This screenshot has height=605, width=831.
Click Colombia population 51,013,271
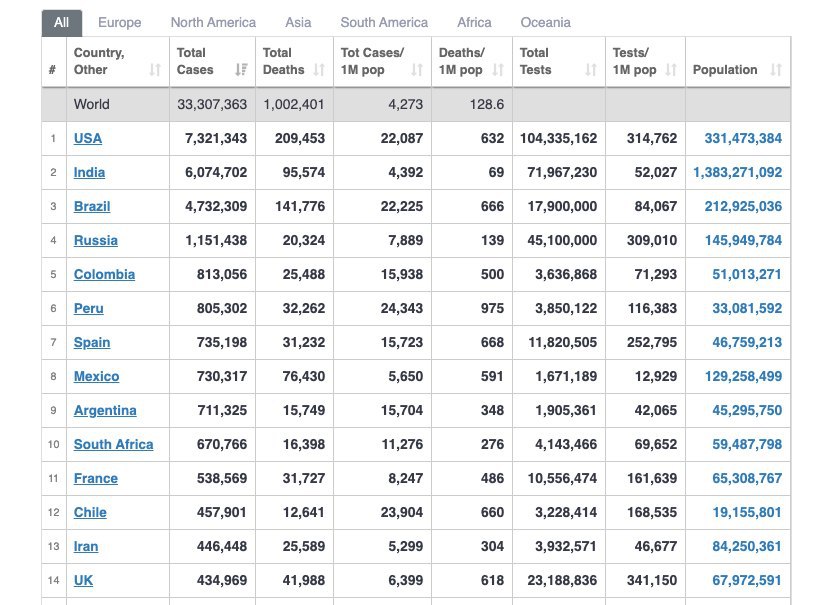click(x=747, y=274)
